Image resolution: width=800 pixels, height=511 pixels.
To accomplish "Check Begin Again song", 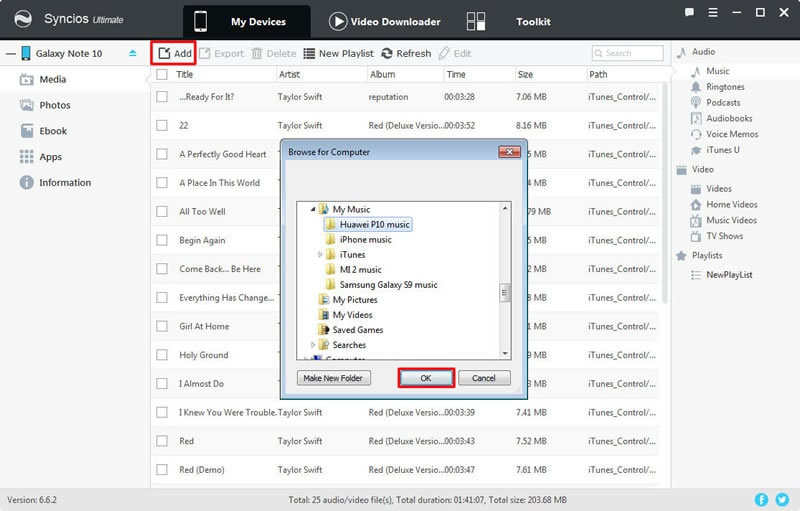I will 162,240.
